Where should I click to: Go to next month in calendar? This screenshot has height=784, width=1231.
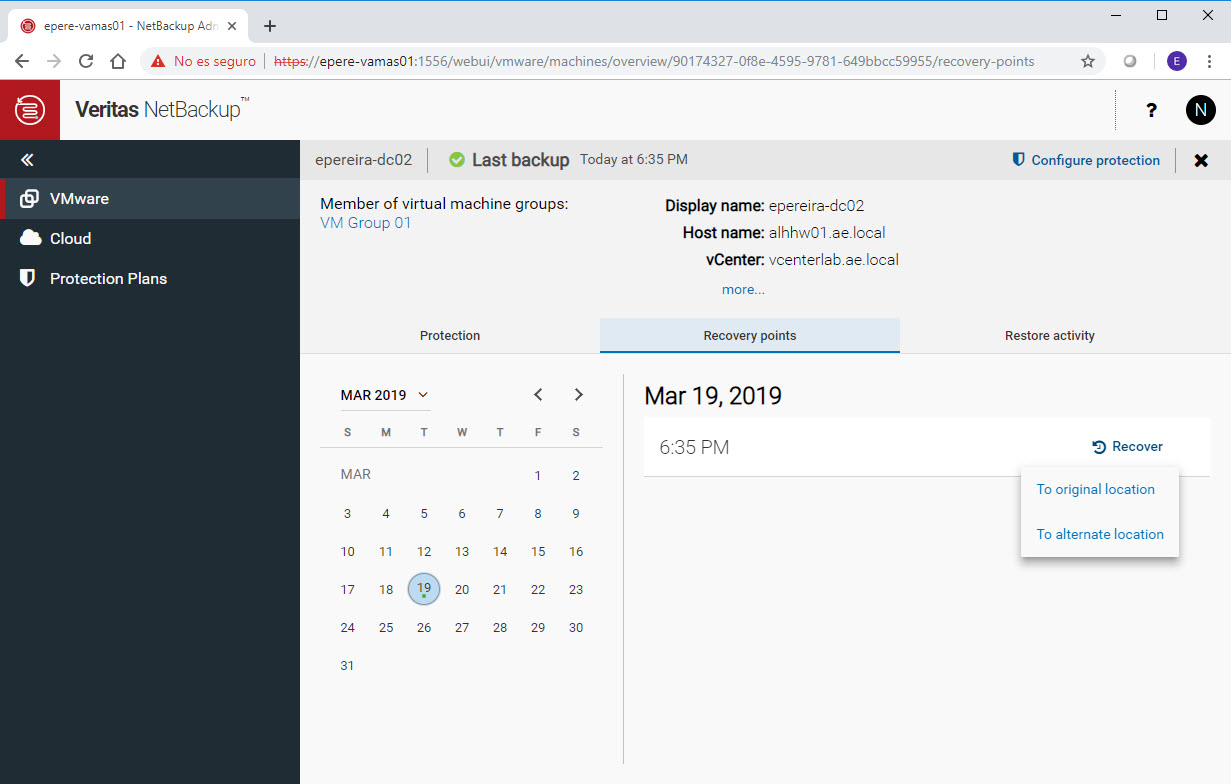coord(578,395)
